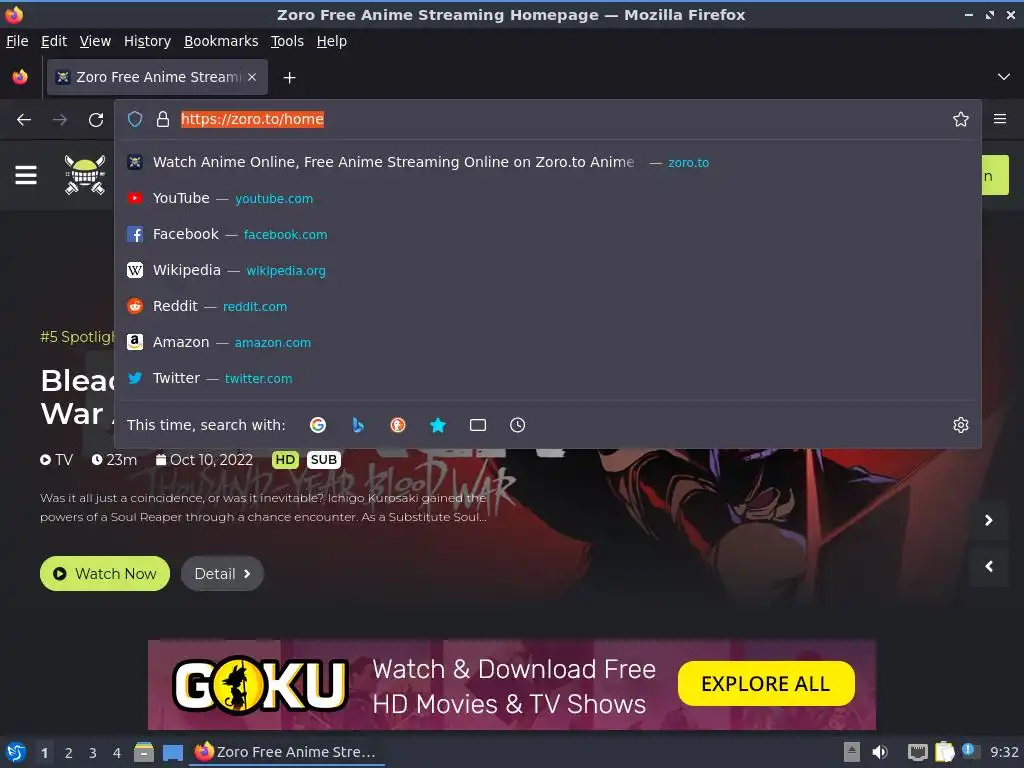1024x768 pixels.
Task: Click the Goku banner logo
Action: coord(260,684)
